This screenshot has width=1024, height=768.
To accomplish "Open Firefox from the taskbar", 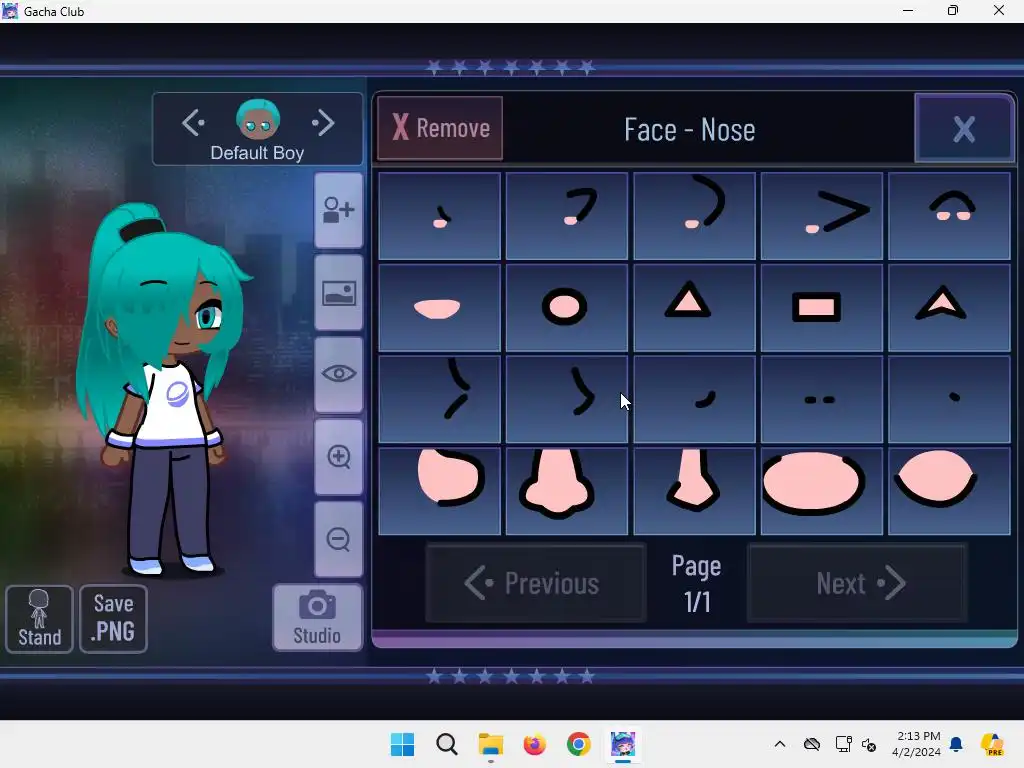I will 534,744.
